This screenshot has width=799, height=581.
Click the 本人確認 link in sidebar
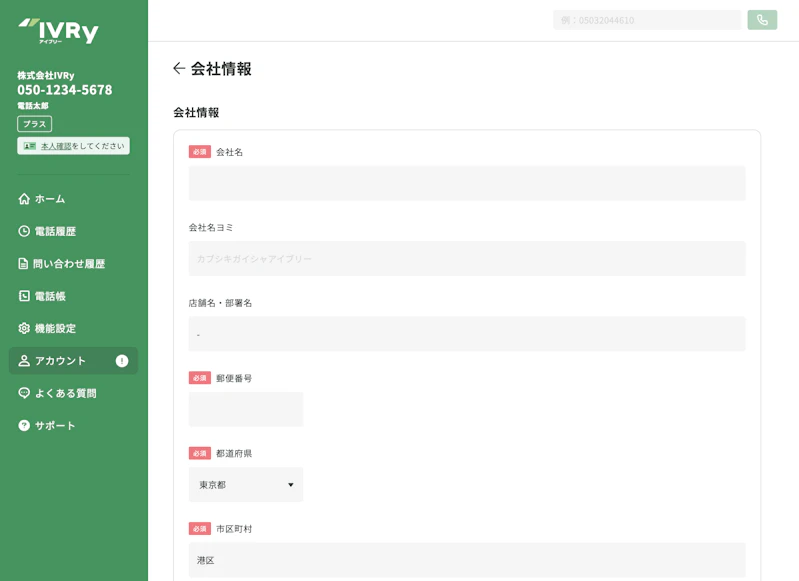click(x=56, y=146)
